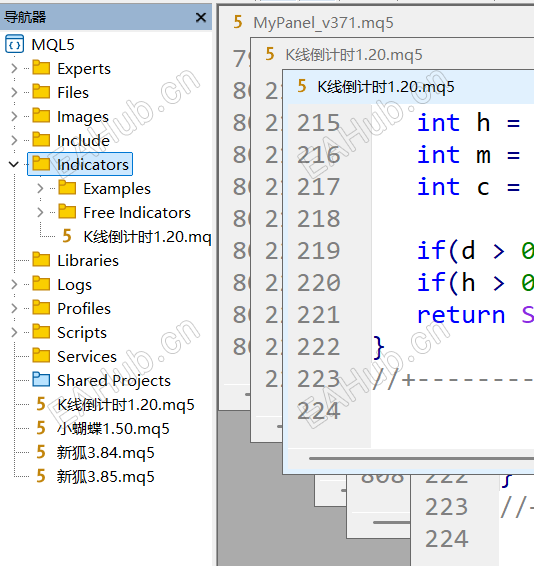Click the 导航器 panel title
This screenshot has width=534, height=566.
click(x=25, y=17)
